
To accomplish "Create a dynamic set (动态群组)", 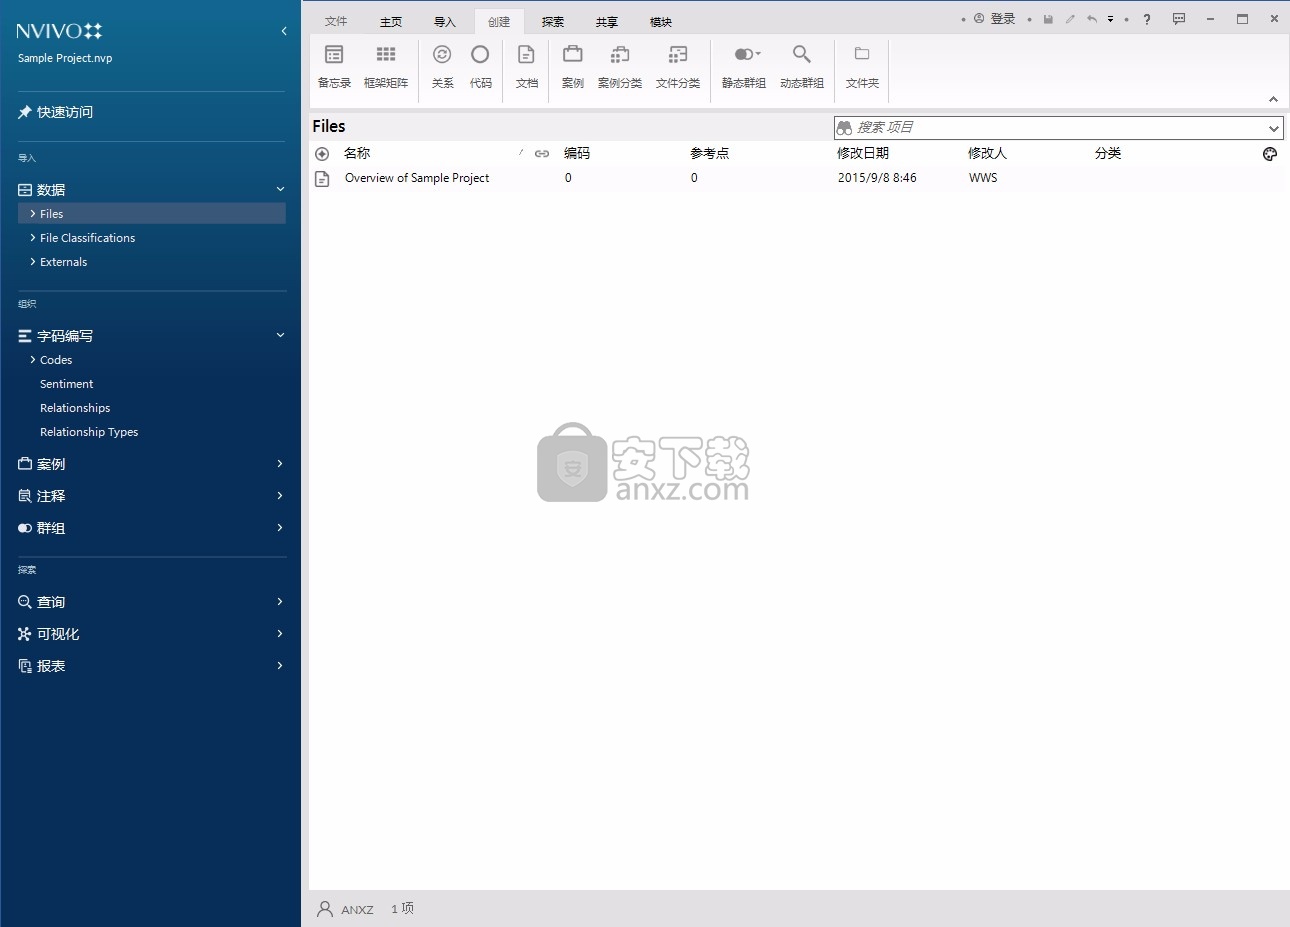I will pos(802,67).
